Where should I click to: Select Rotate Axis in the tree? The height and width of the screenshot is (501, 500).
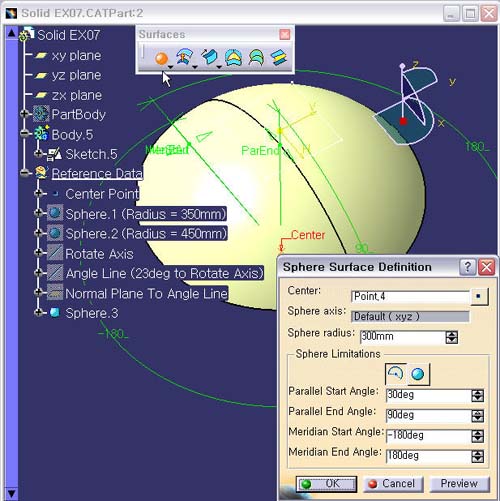pos(99,254)
